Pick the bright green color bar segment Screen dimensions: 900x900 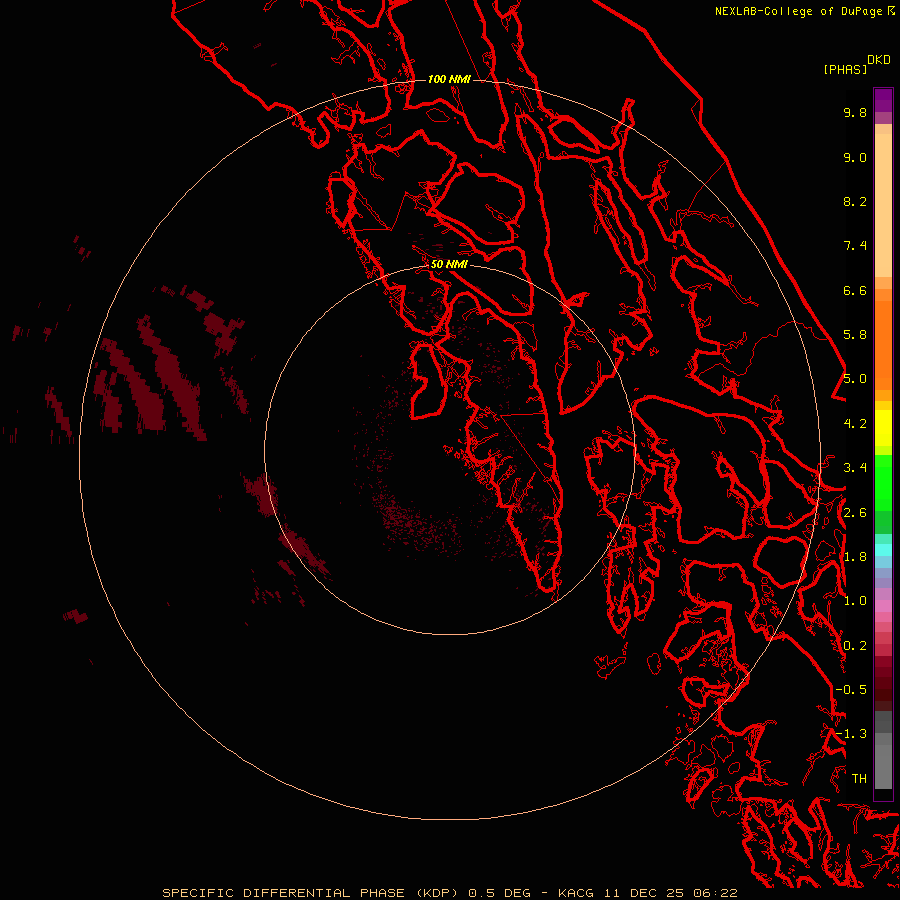pos(883,483)
